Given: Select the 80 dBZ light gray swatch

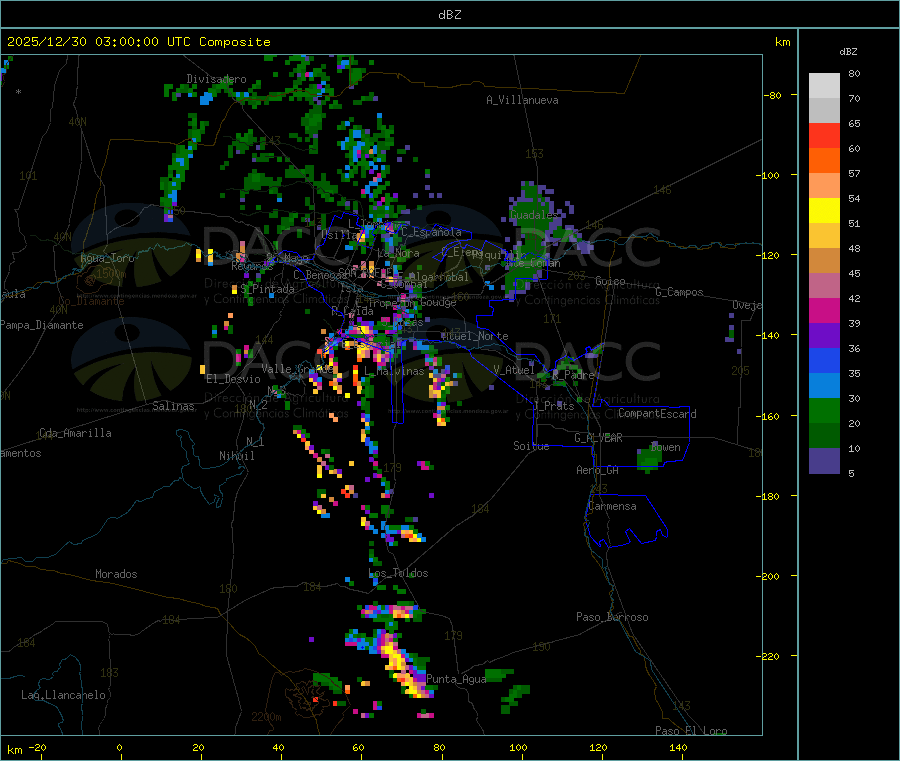Looking at the screenshot, I should [x=824, y=86].
